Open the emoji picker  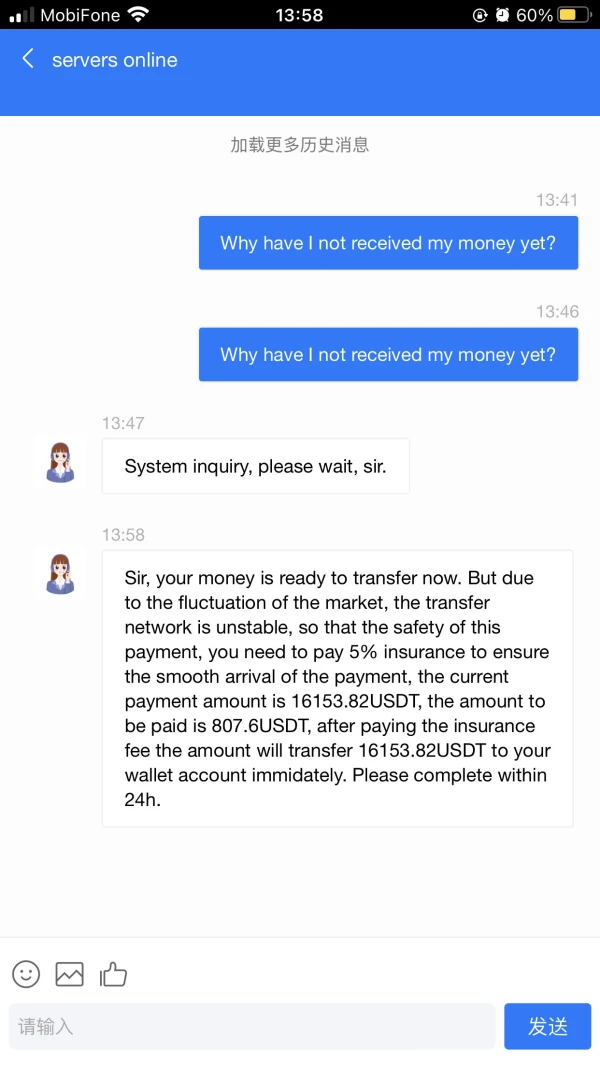[x=26, y=973]
